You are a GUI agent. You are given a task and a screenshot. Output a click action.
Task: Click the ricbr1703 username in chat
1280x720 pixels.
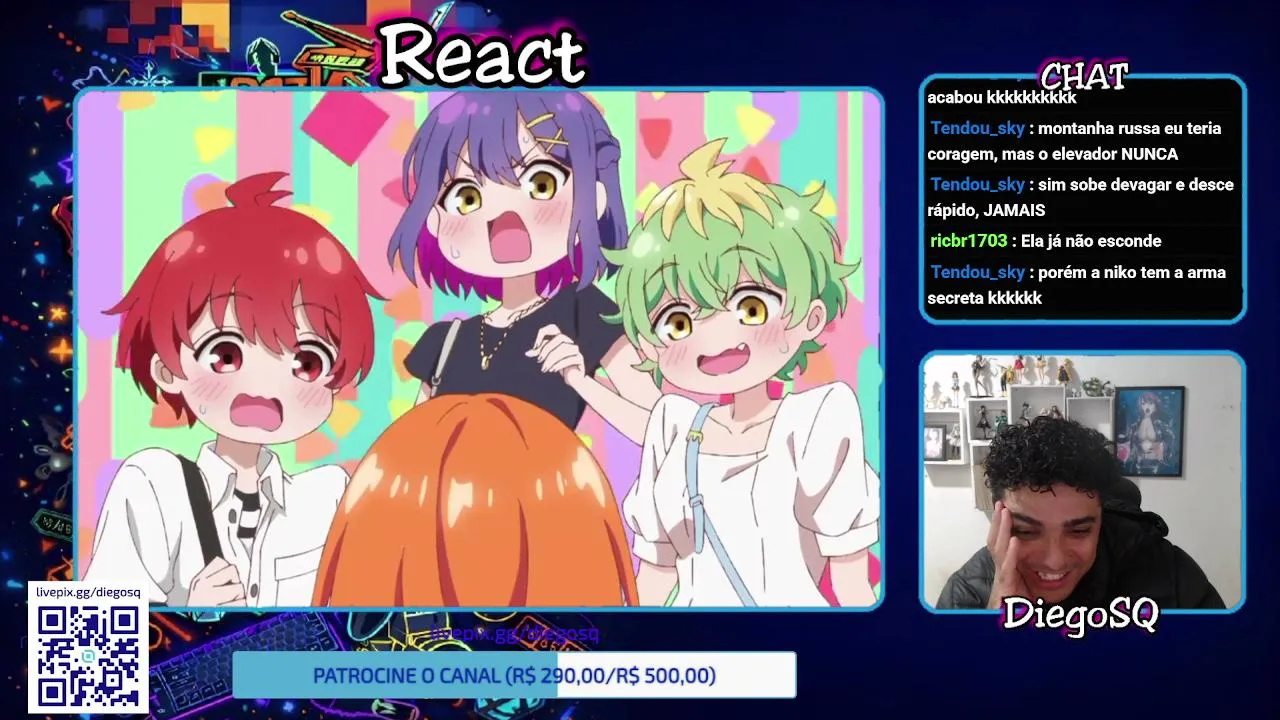click(x=968, y=241)
